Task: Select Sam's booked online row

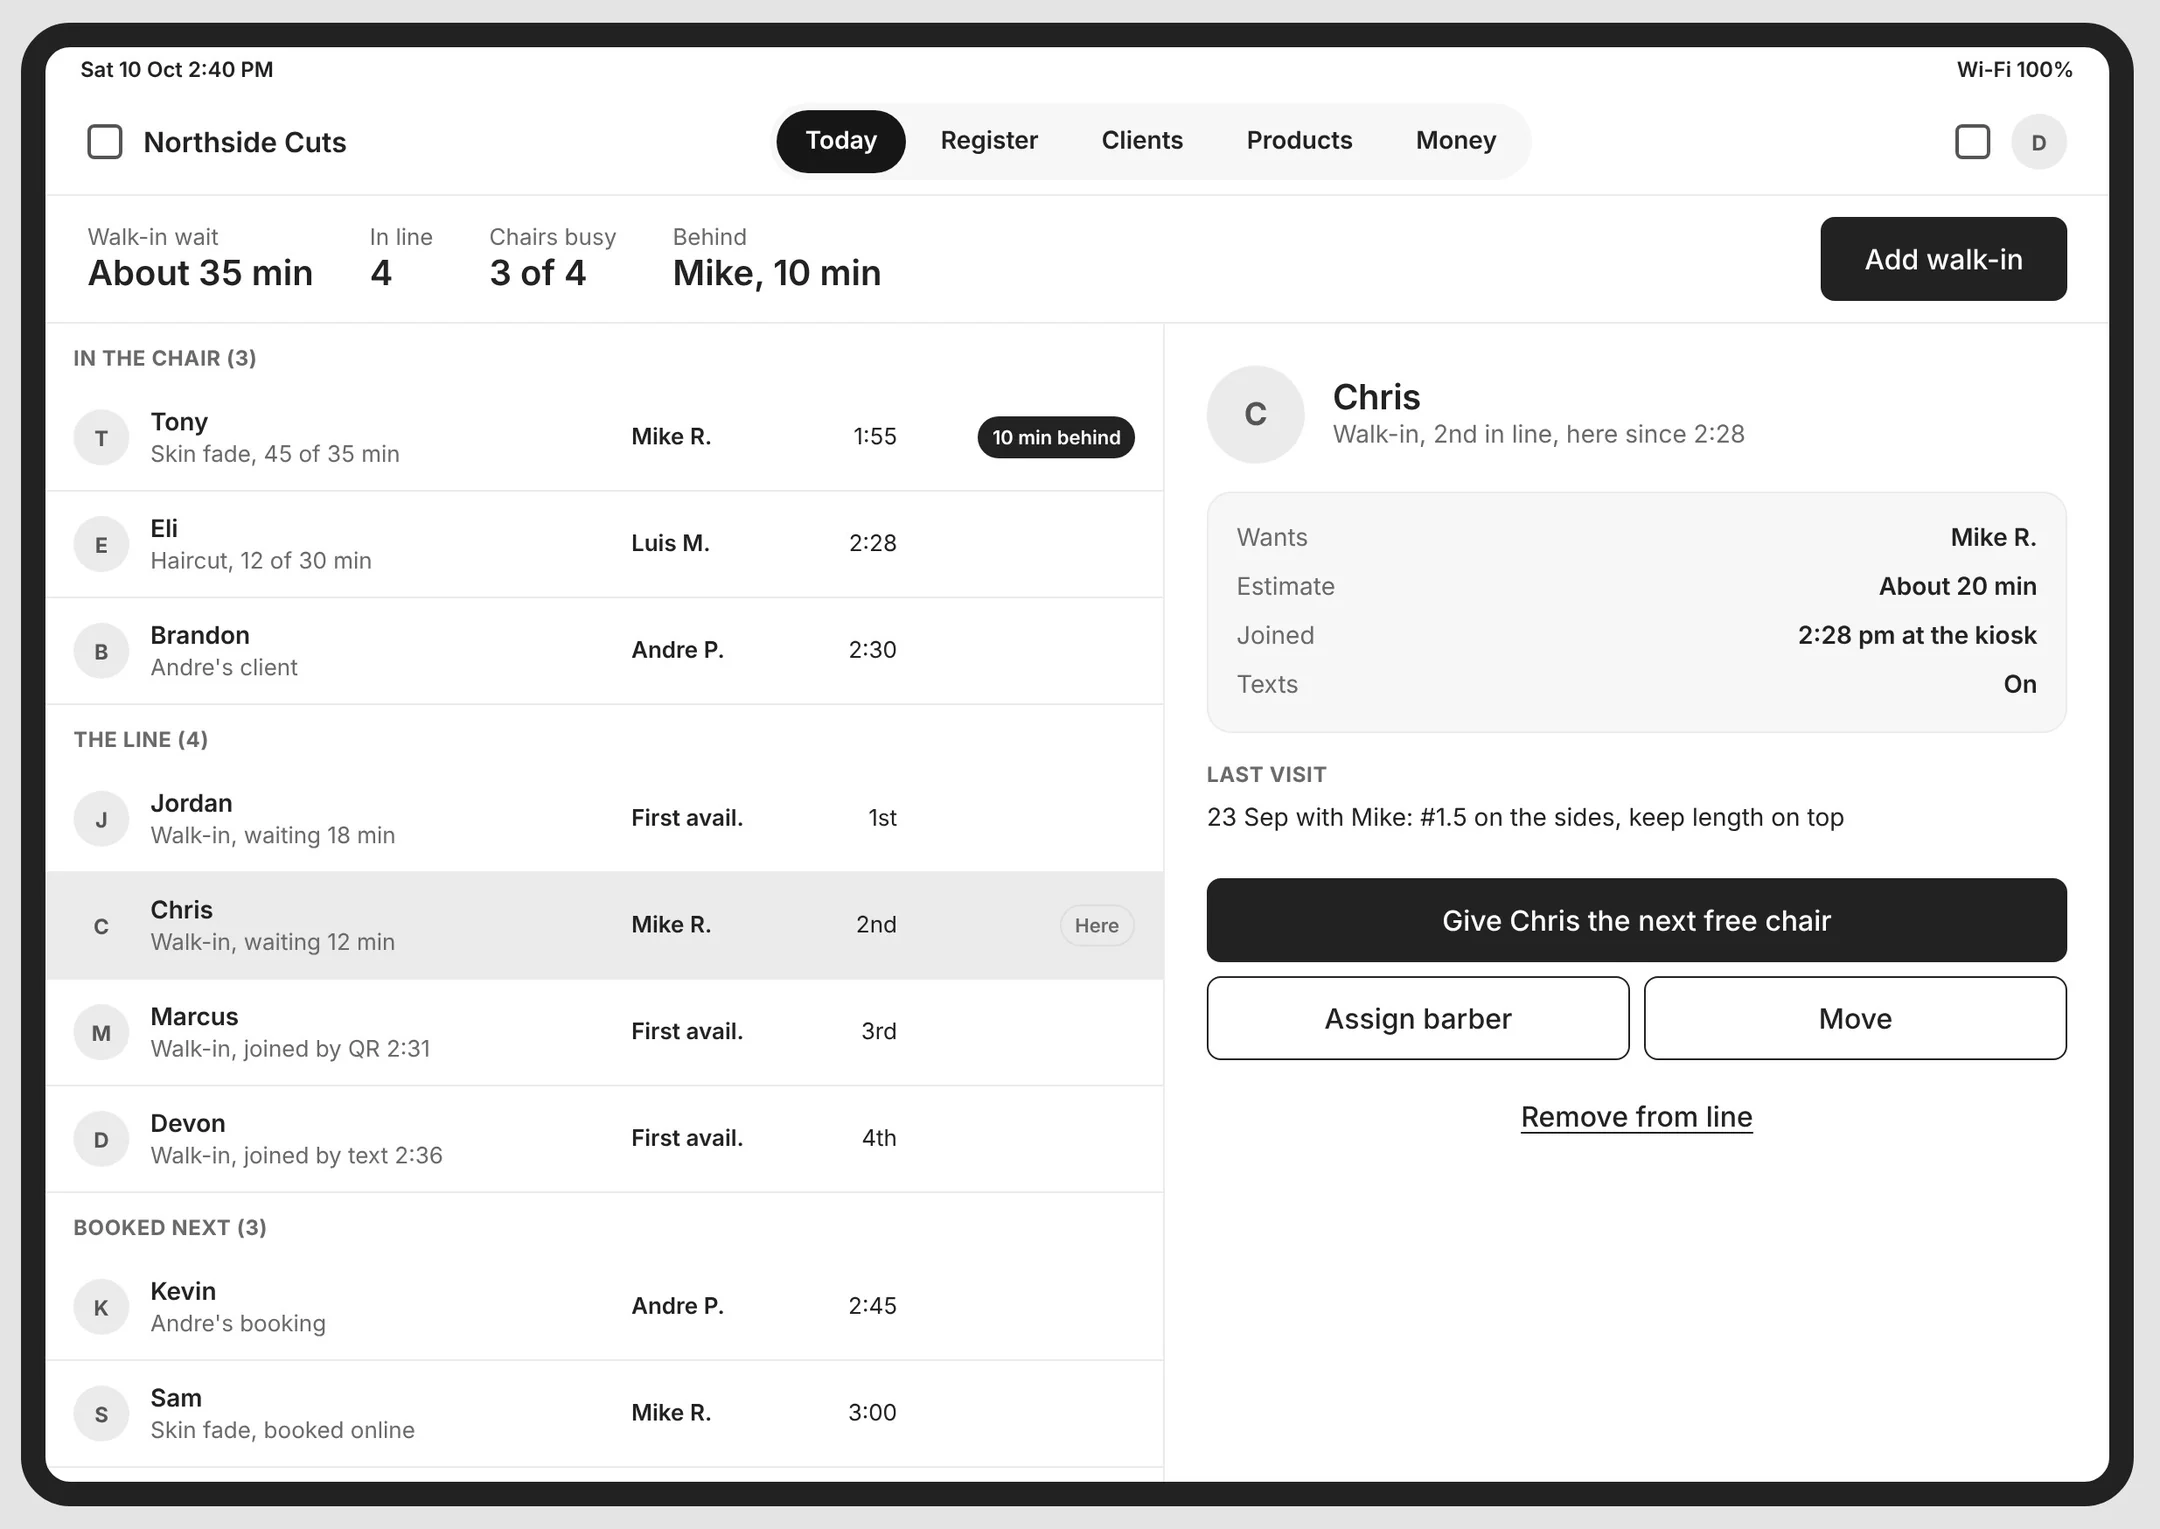Action: [x=604, y=1414]
